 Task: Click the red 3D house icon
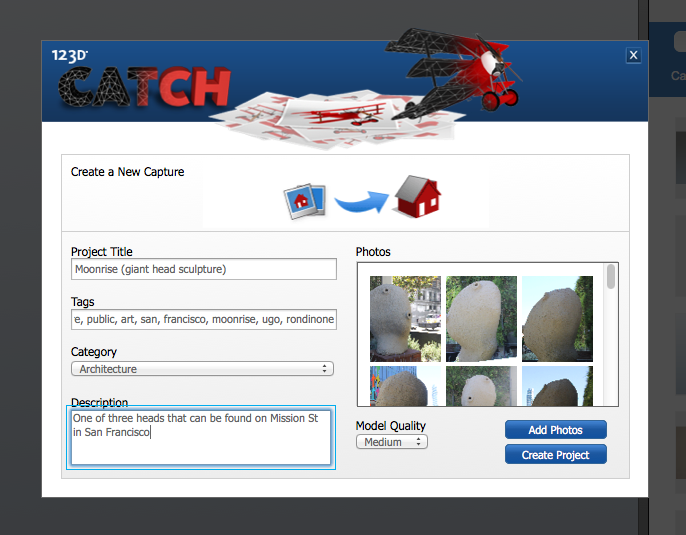417,197
